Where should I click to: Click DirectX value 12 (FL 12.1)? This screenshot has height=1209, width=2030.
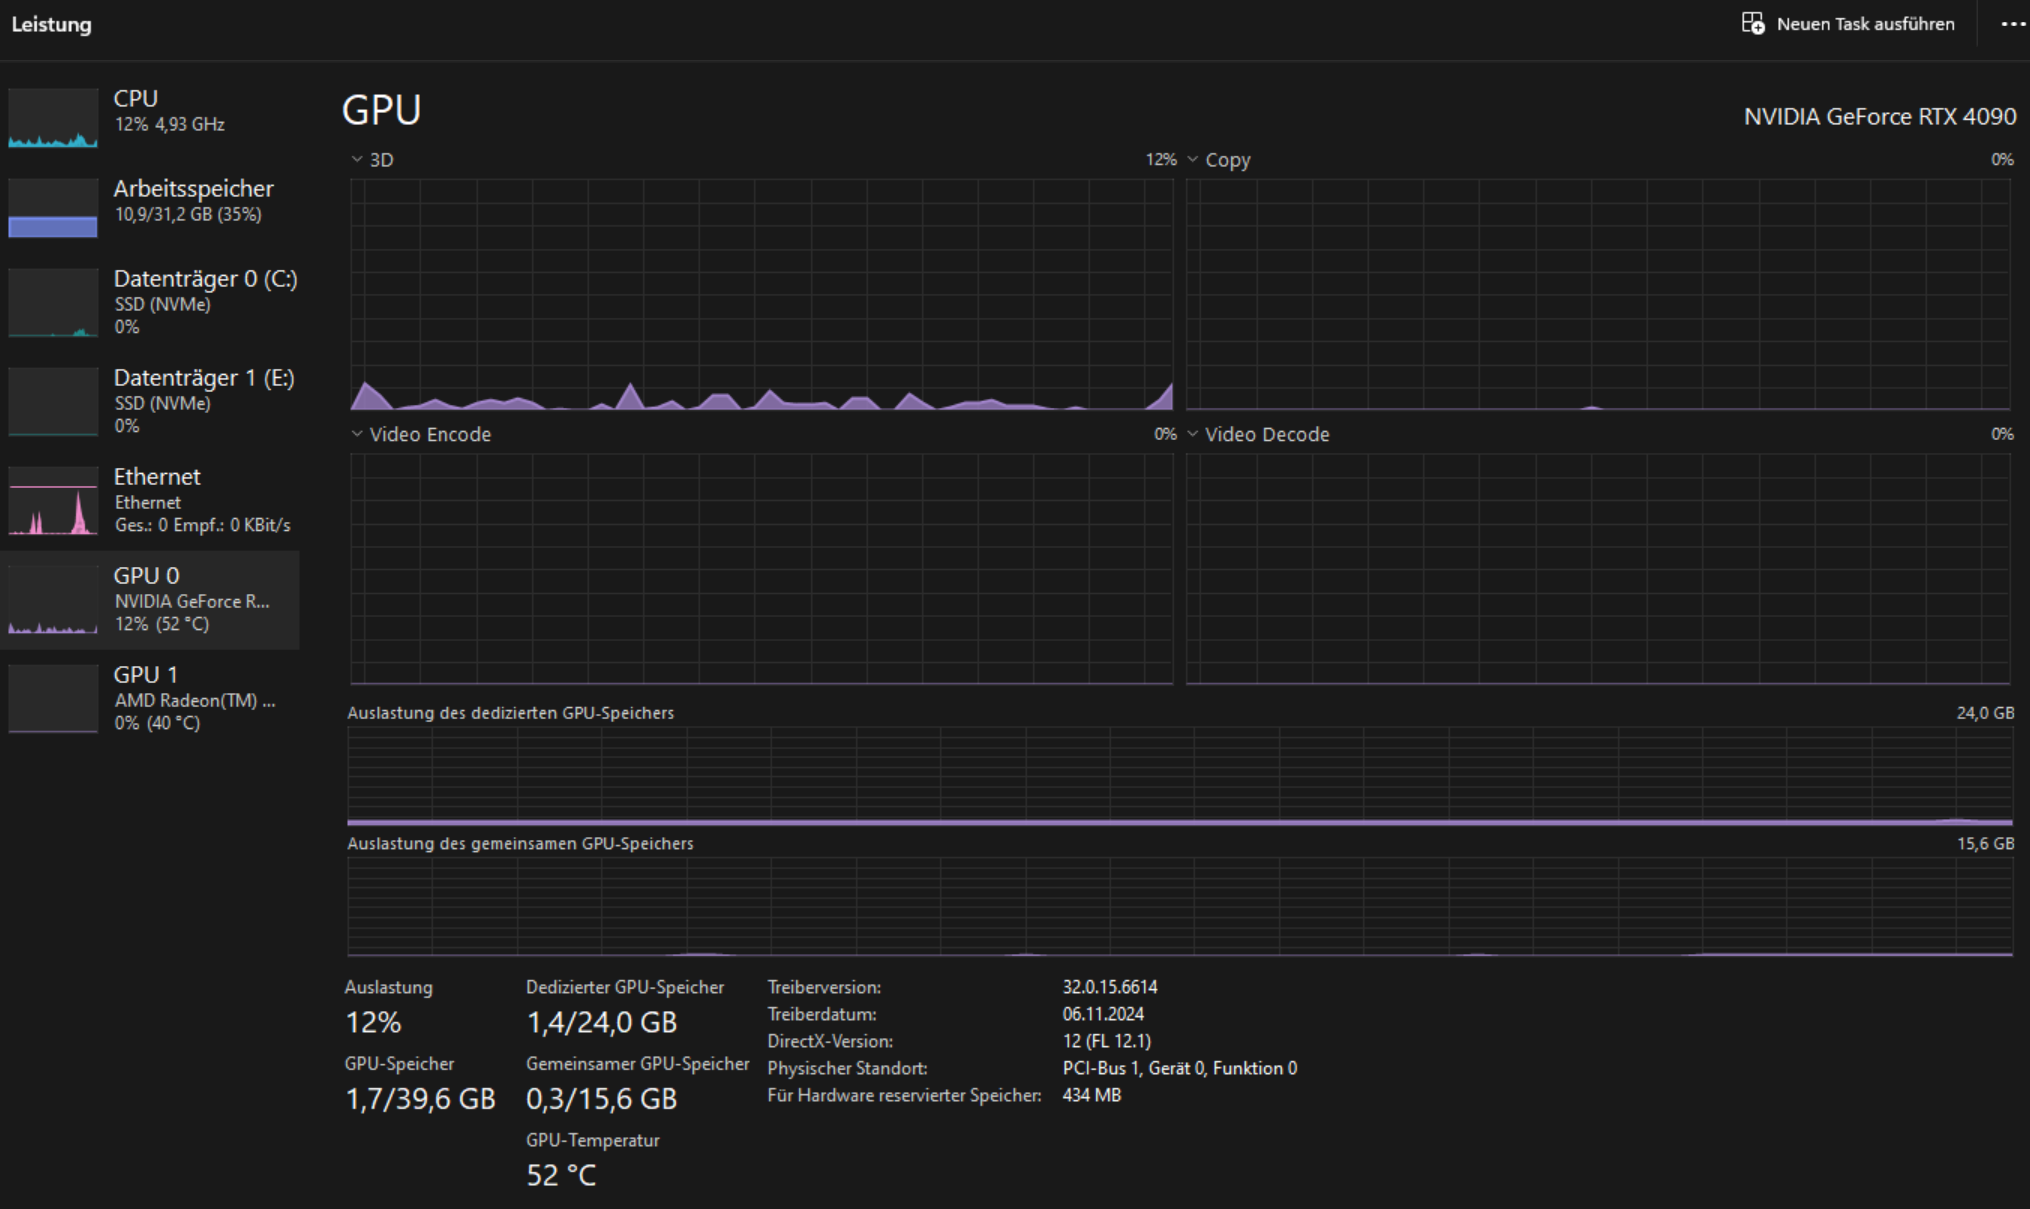coord(1107,1041)
